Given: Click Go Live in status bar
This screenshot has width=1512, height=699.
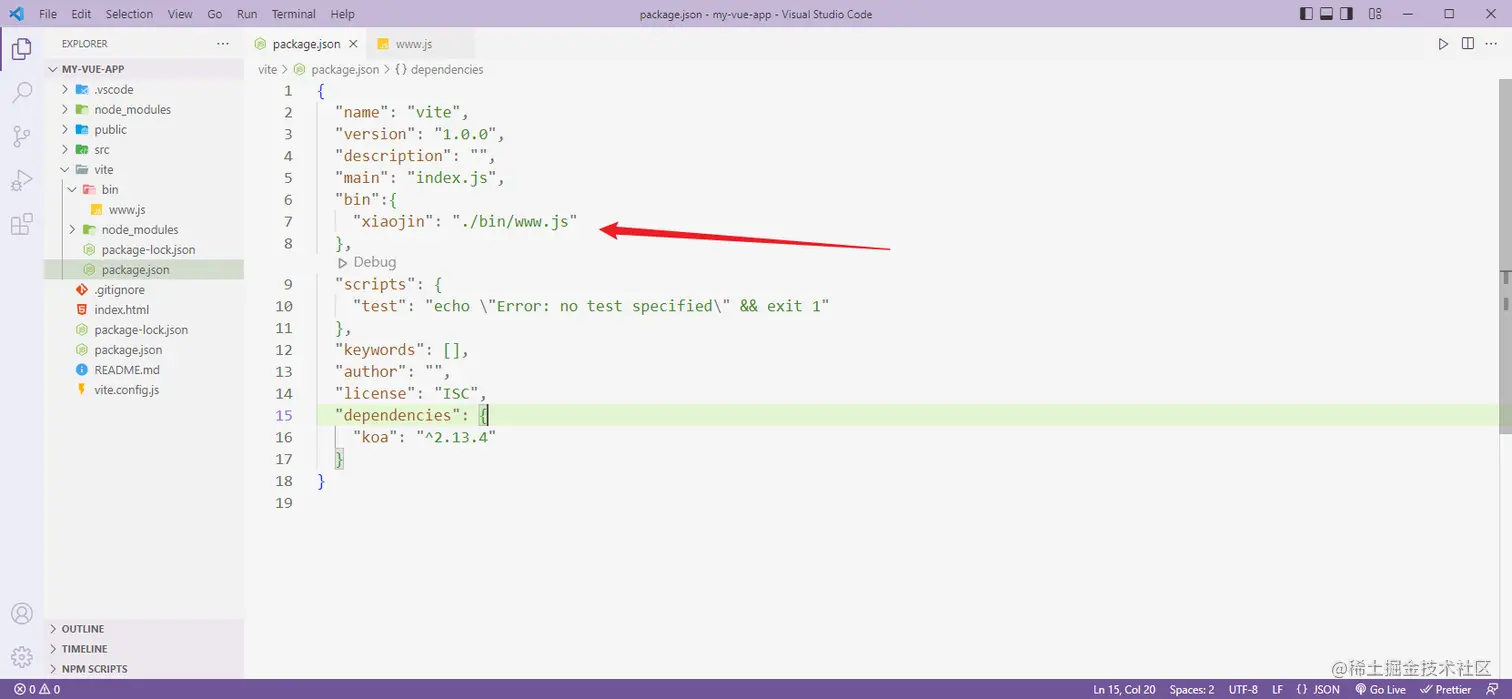Looking at the screenshot, I should pos(1380,689).
